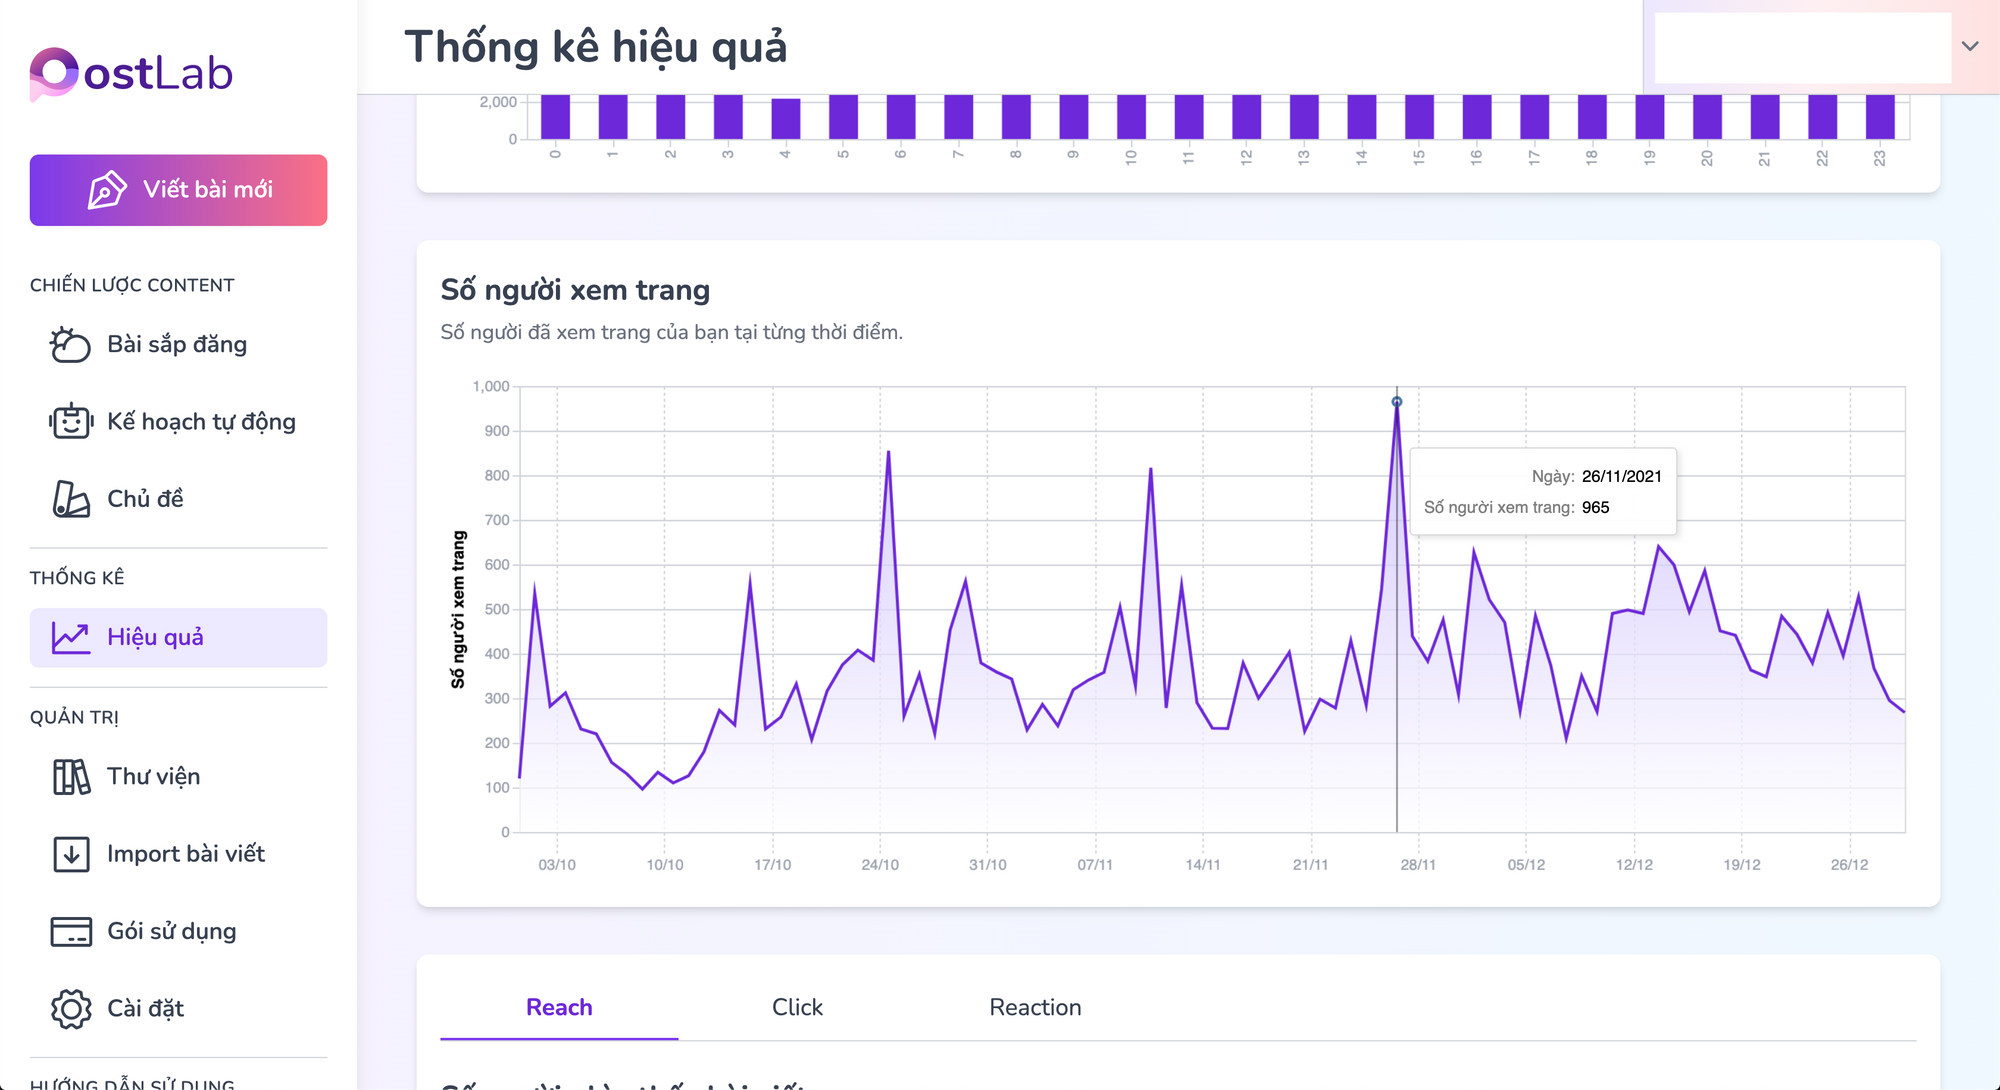Open Import bài viết page
The width and height of the screenshot is (2000, 1090).
(178, 854)
